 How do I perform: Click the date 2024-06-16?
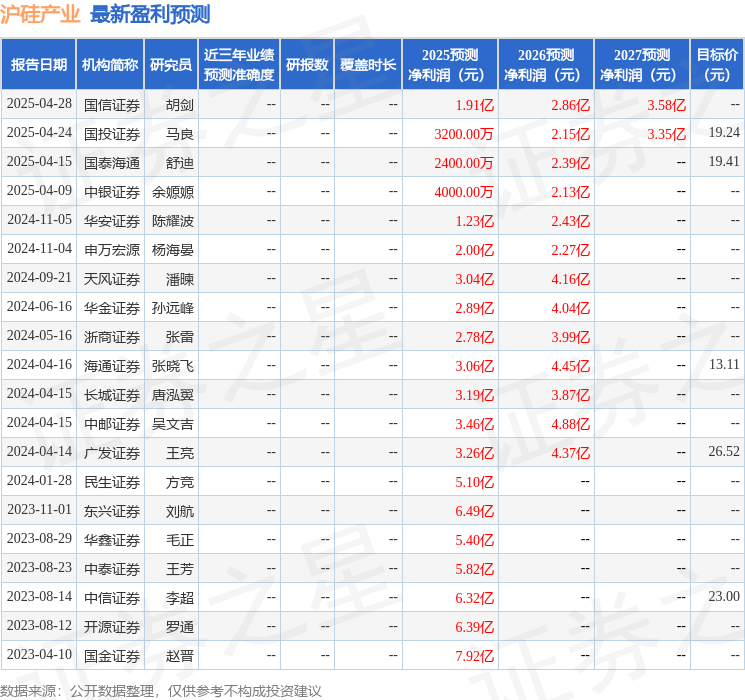click(39, 307)
